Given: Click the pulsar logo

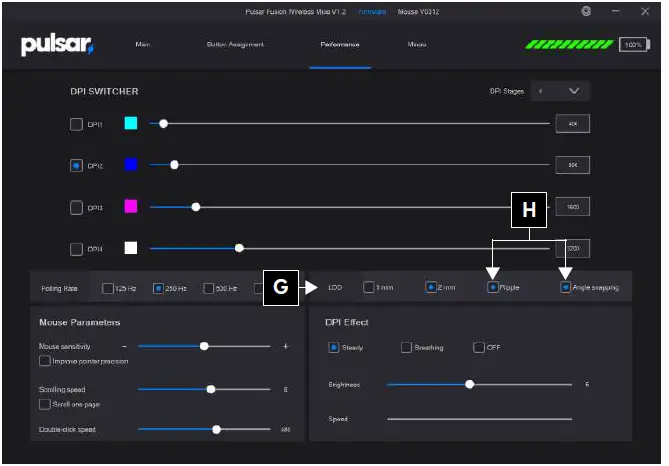Looking at the screenshot, I should [58, 45].
